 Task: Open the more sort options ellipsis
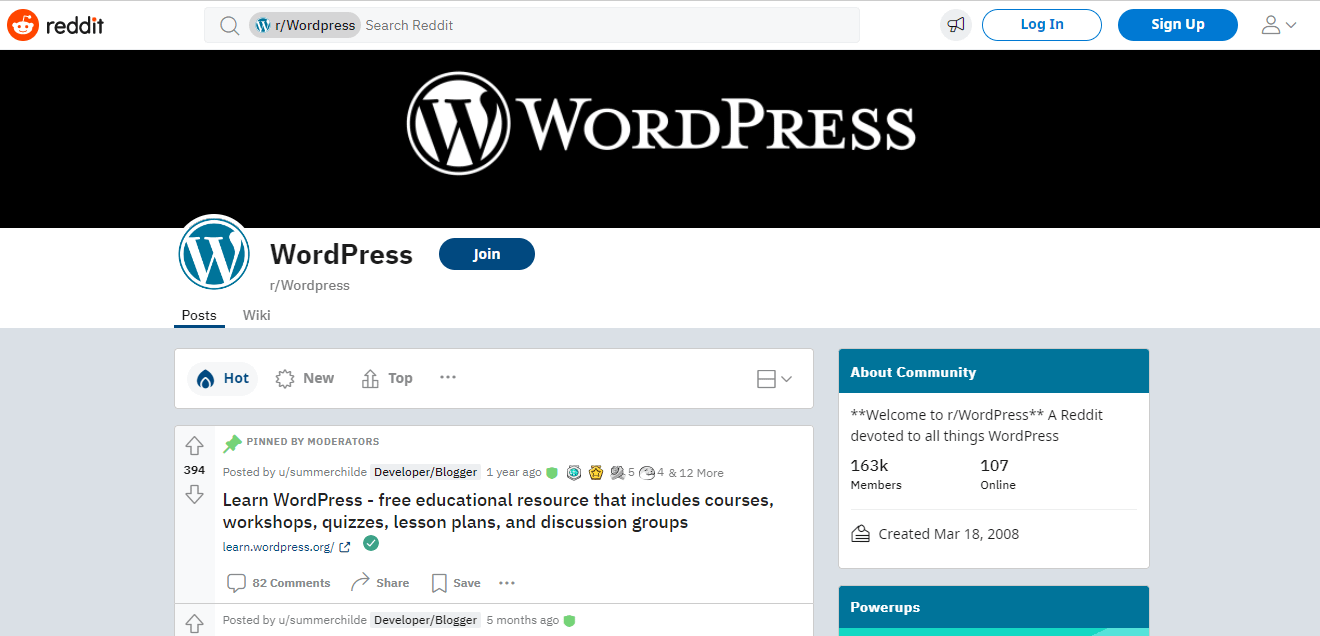point(447,378)
